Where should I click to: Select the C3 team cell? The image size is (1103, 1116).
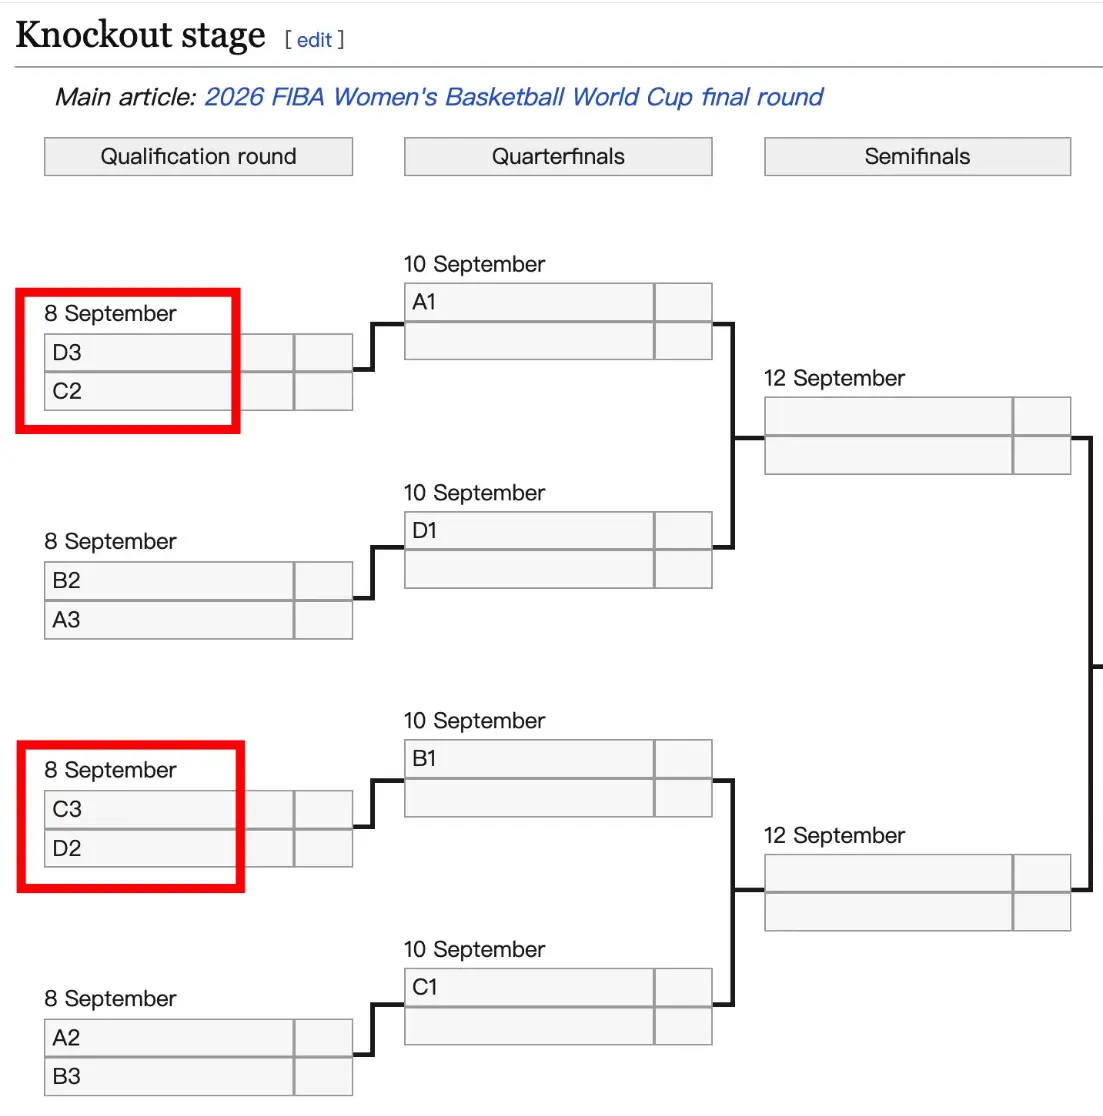click(169, 810)
